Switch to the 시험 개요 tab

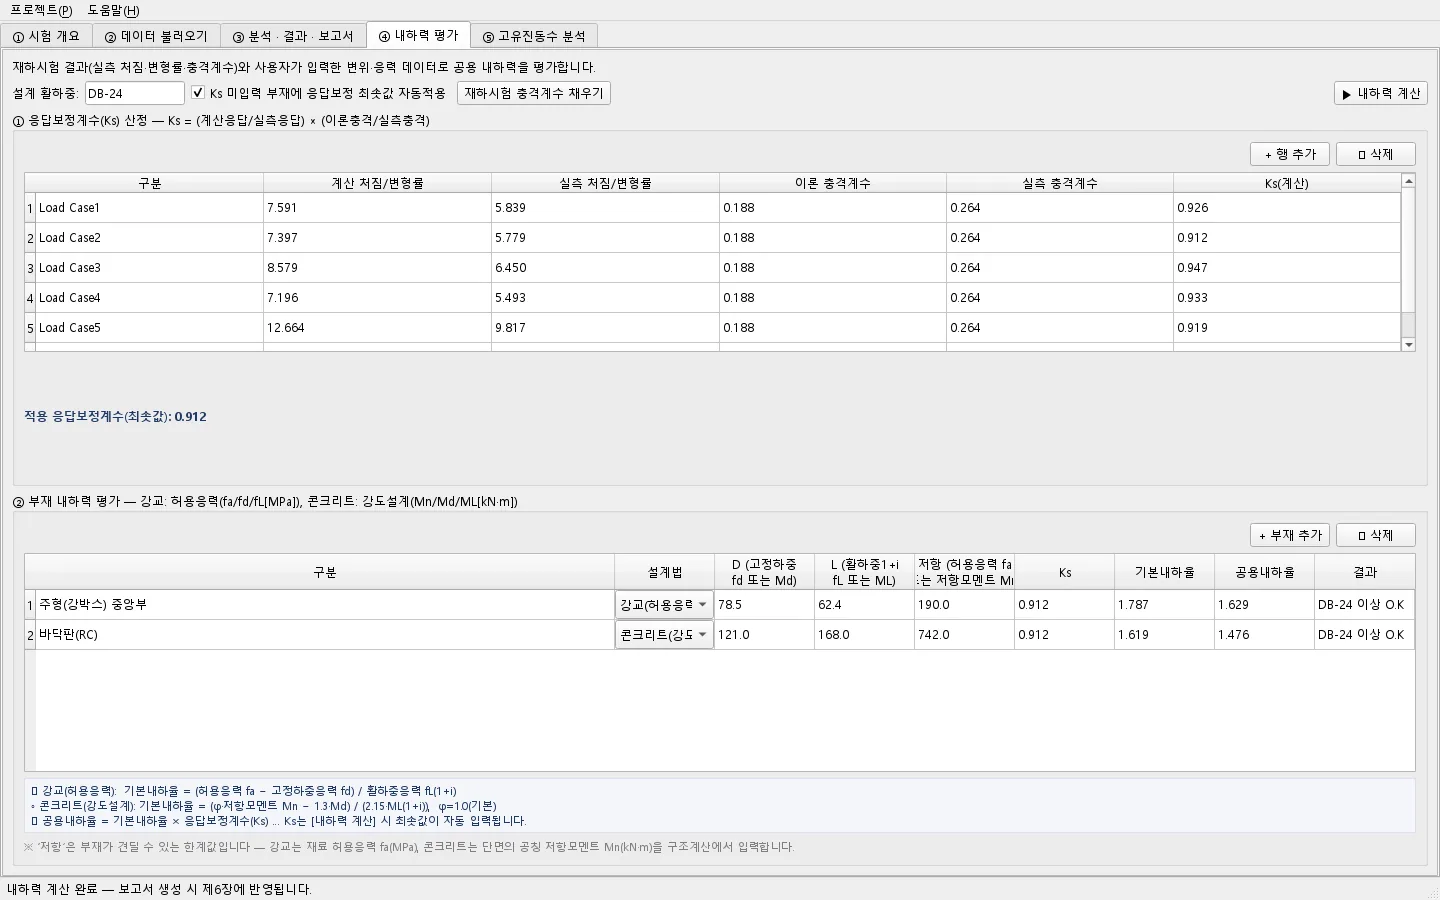46,36
